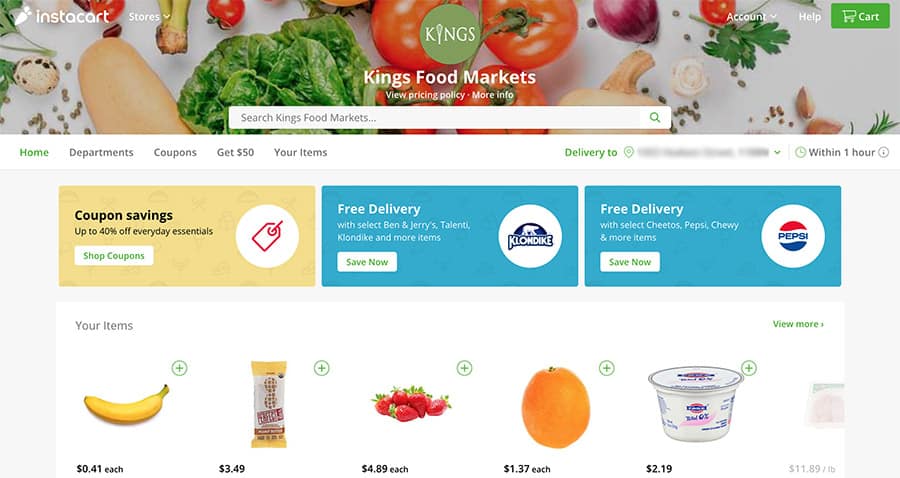Click Save Now on Klondike banner
The image size is (900, 478).
(x=367, y=262)
